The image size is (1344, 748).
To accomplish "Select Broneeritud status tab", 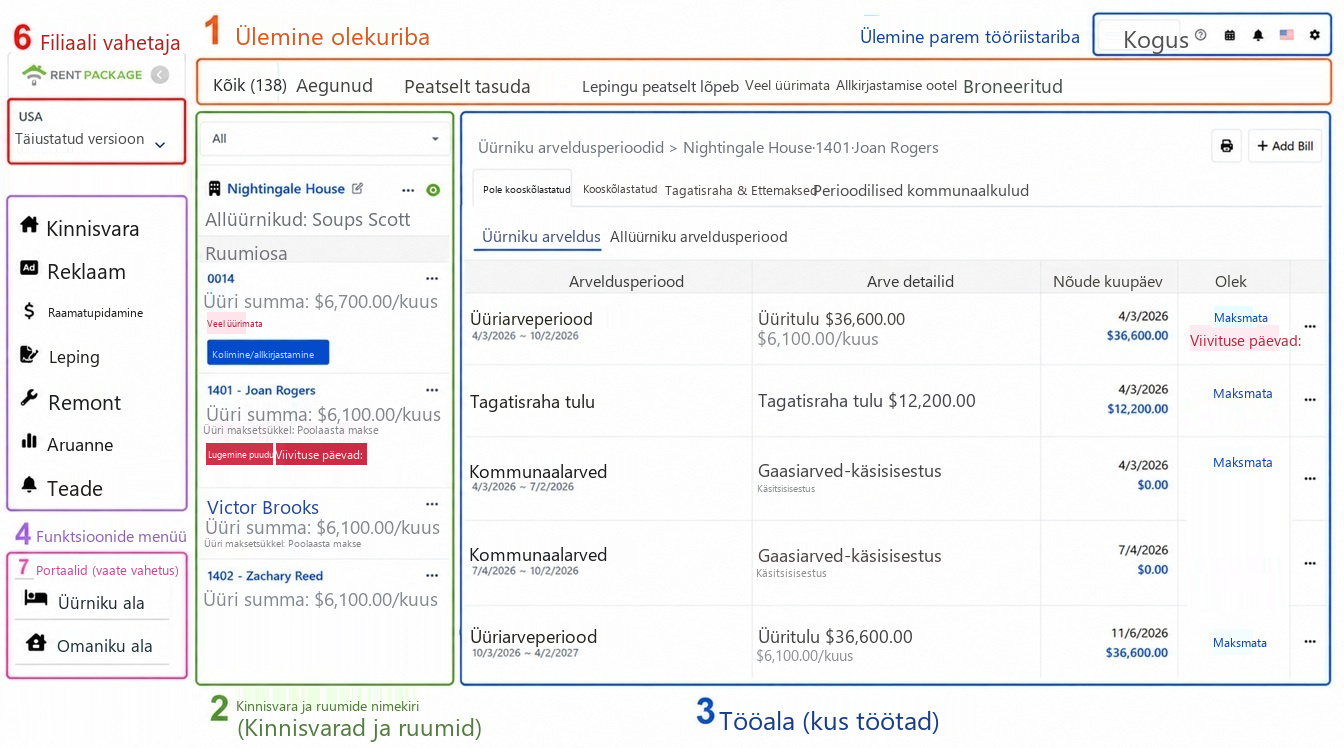I will click(x=1012, y=87).
